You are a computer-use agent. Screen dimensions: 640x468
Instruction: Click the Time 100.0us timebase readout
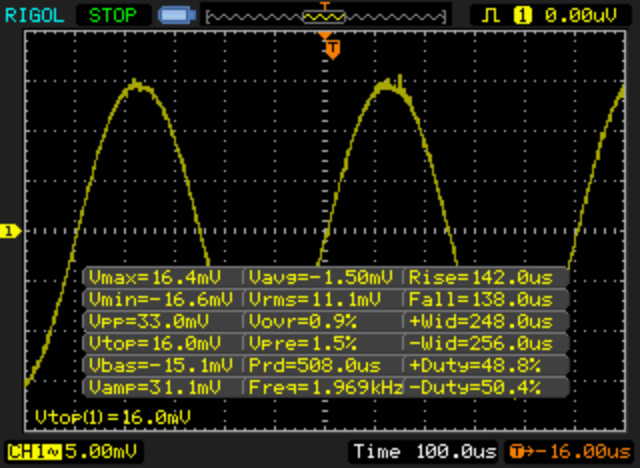tap(425, 452)
